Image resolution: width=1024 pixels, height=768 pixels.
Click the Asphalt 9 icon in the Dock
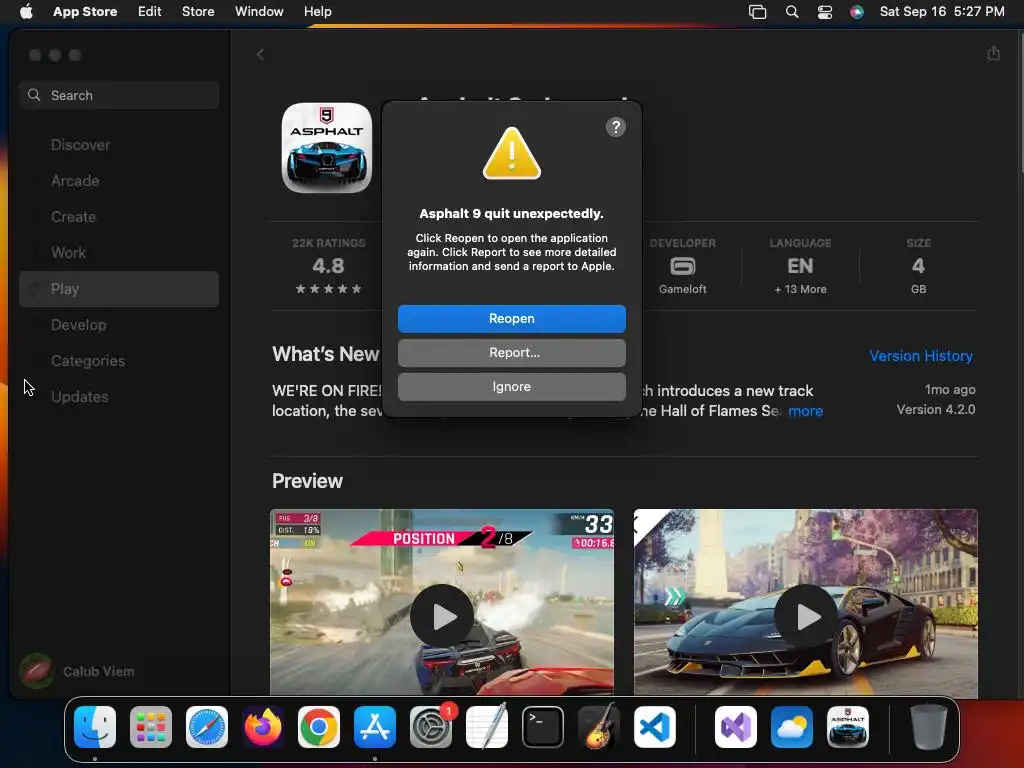pos(848,727)
